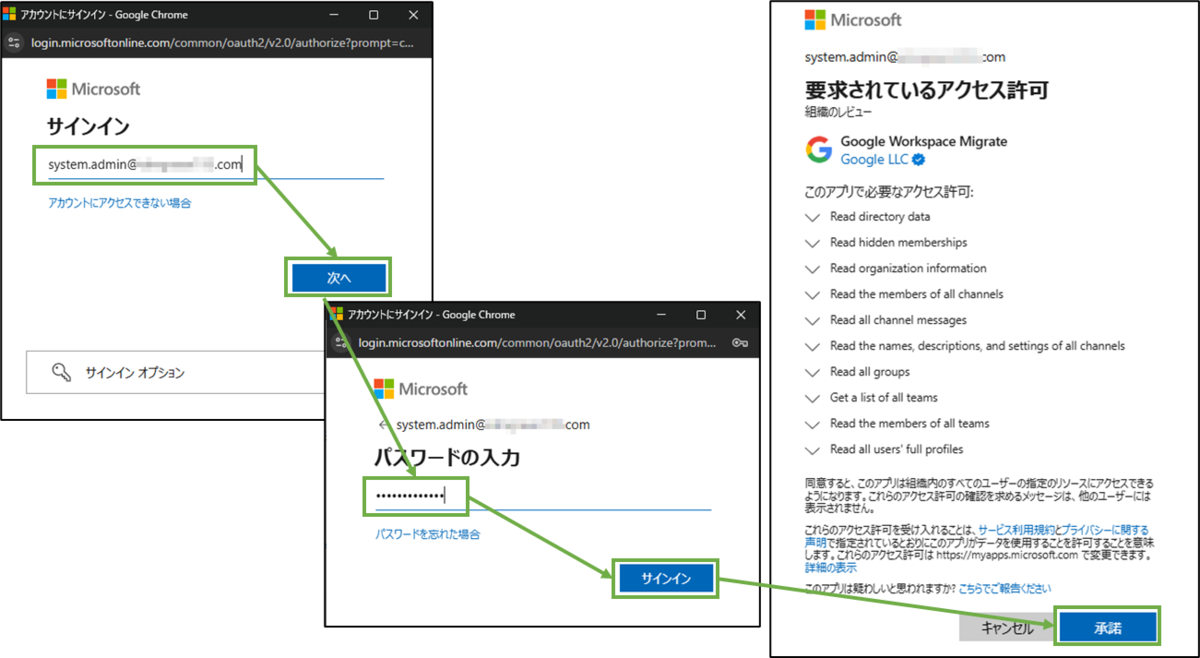Open パスワードを忘れた場合 link

point(427,534)
